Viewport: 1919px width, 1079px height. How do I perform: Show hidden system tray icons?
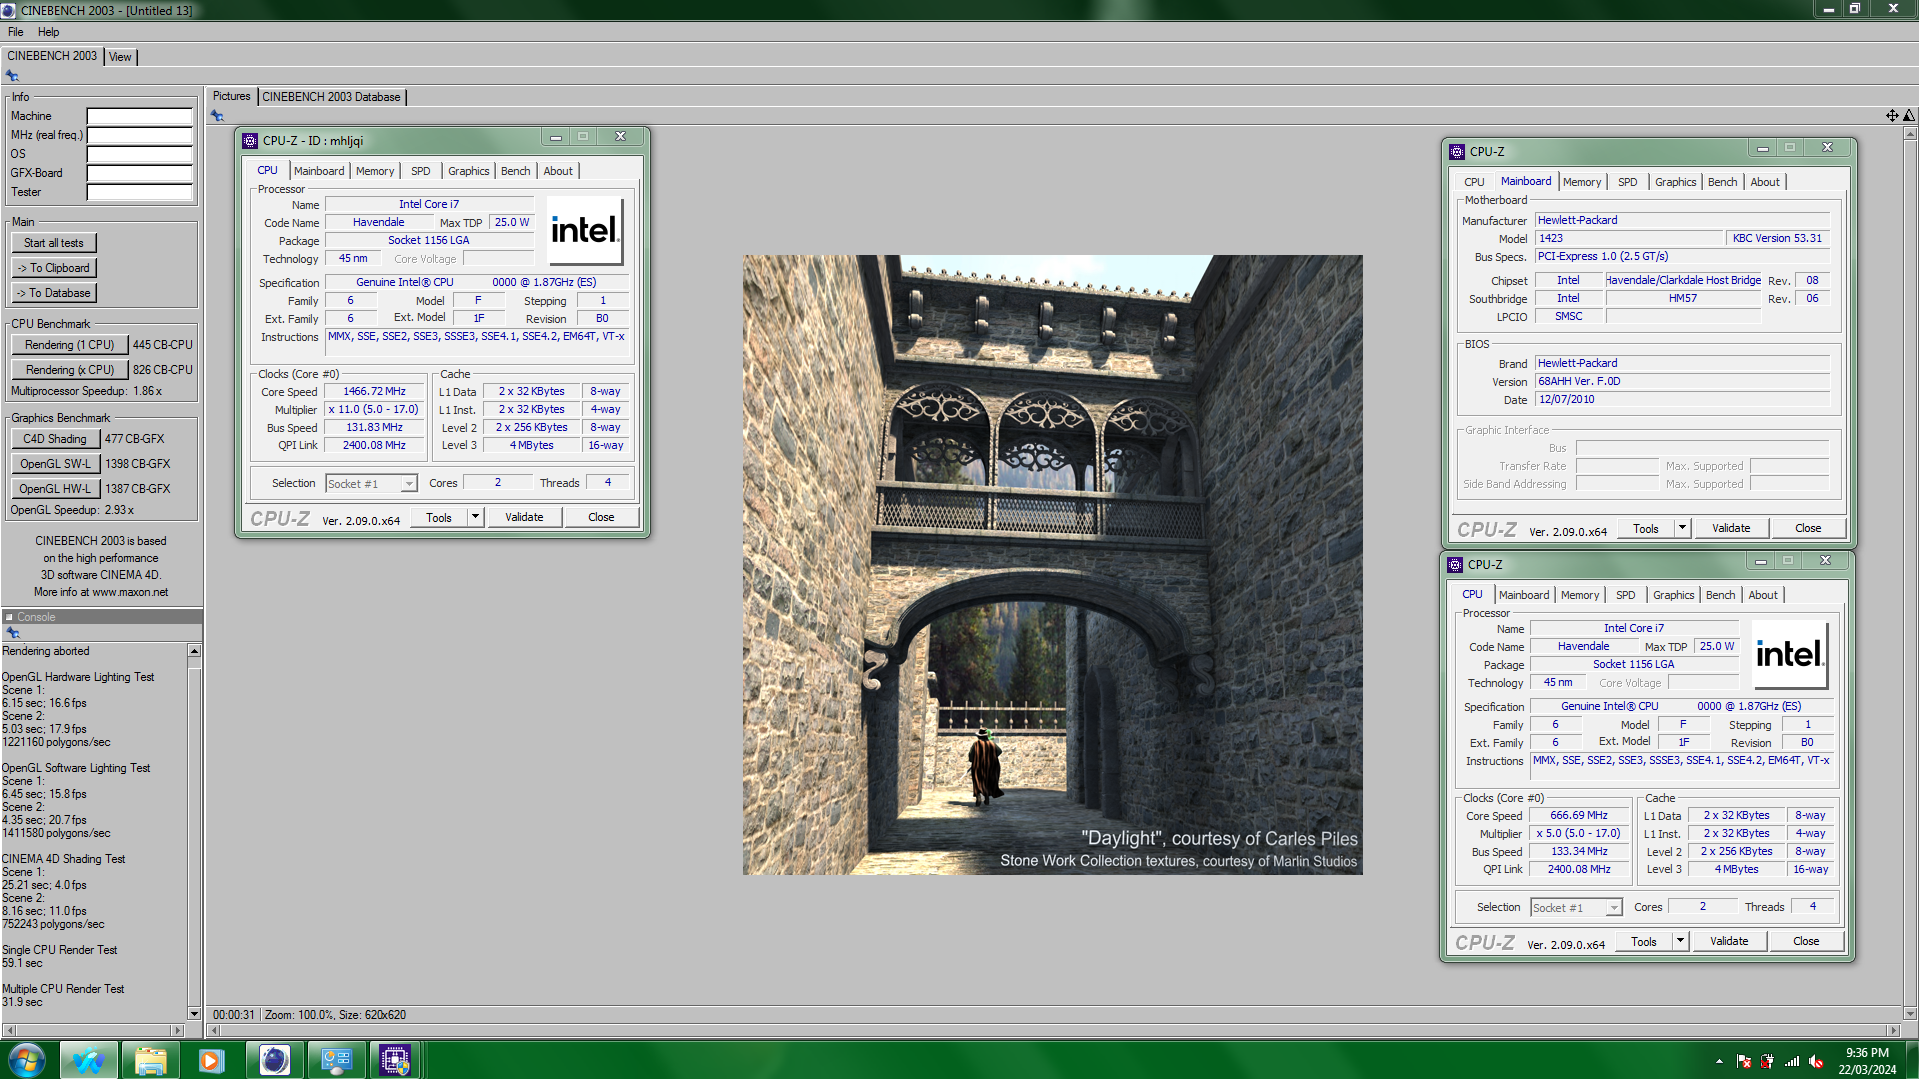coord(1719,1061)
